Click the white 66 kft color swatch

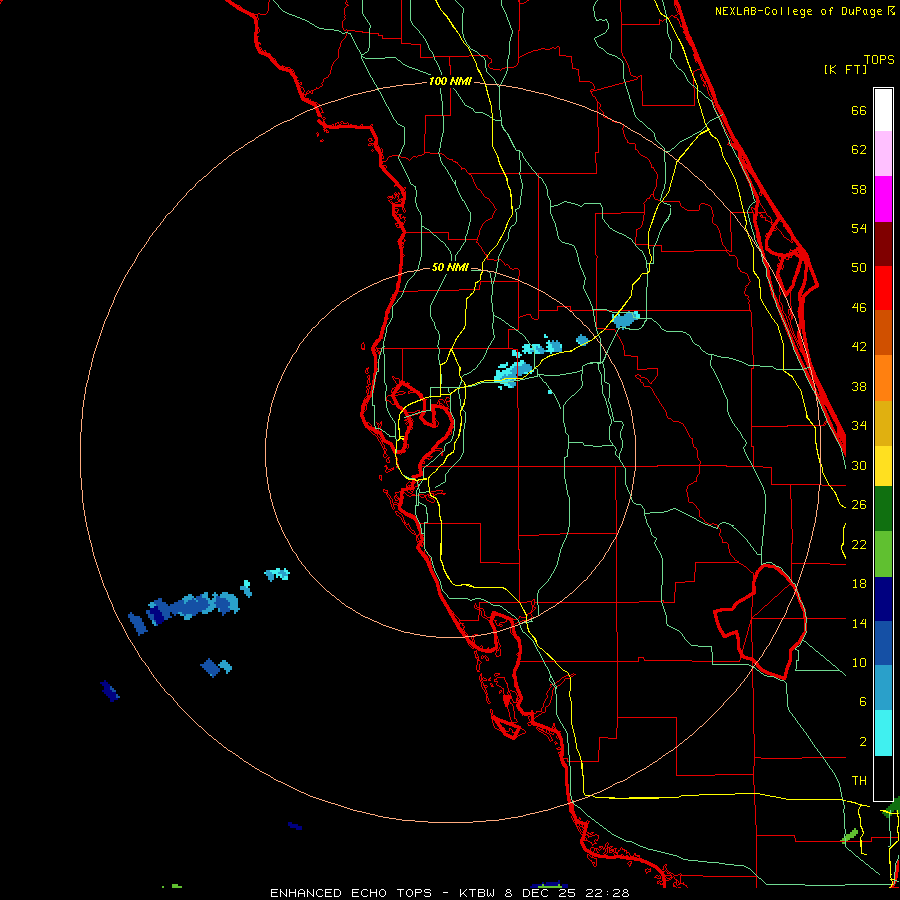click(x=883, y=110)
